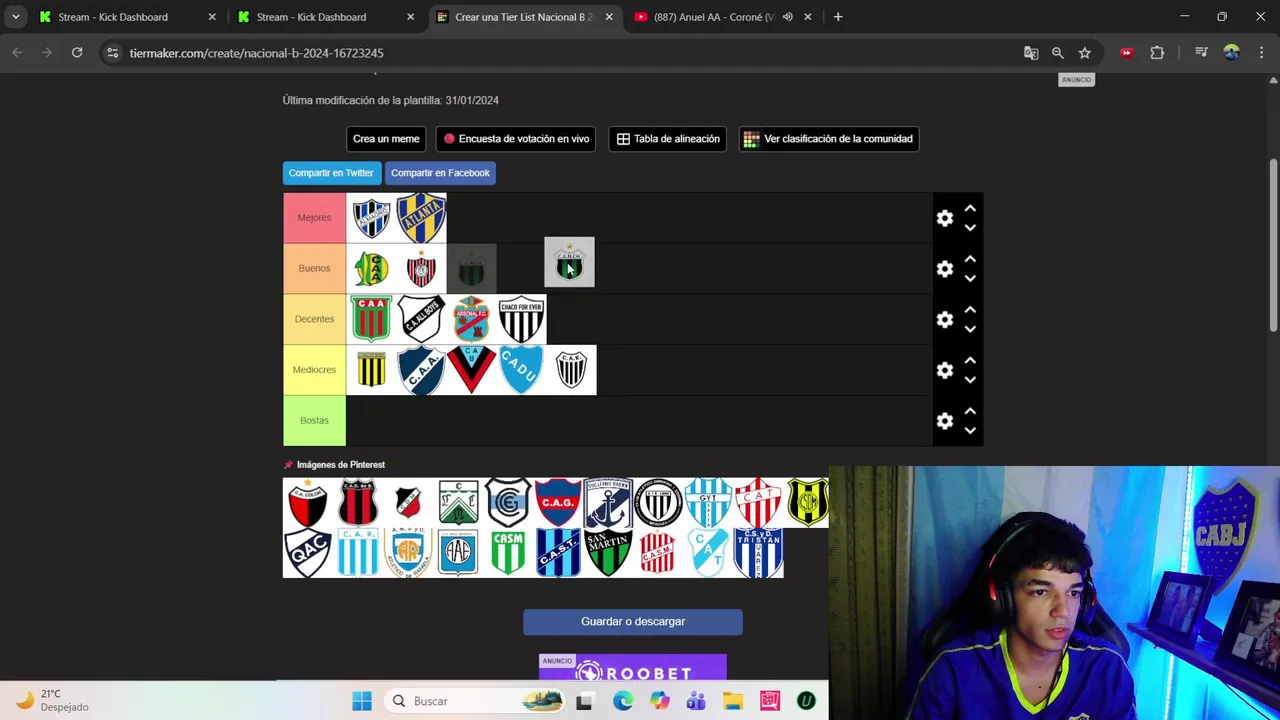Open Microsoft Edge from the taskbar
The width and height of the screenshot is (1280, 720).
(622, 701)
